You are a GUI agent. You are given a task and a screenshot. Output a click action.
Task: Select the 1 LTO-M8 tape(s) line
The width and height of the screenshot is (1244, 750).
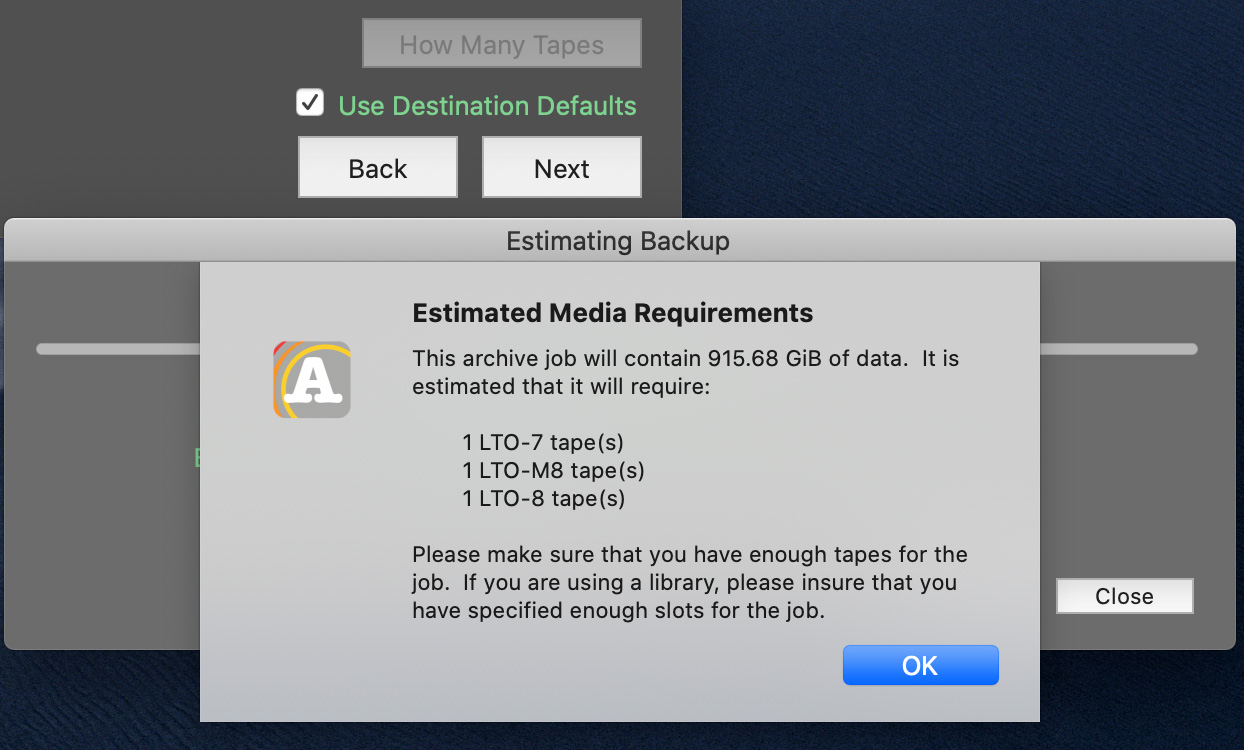(553, 470)
